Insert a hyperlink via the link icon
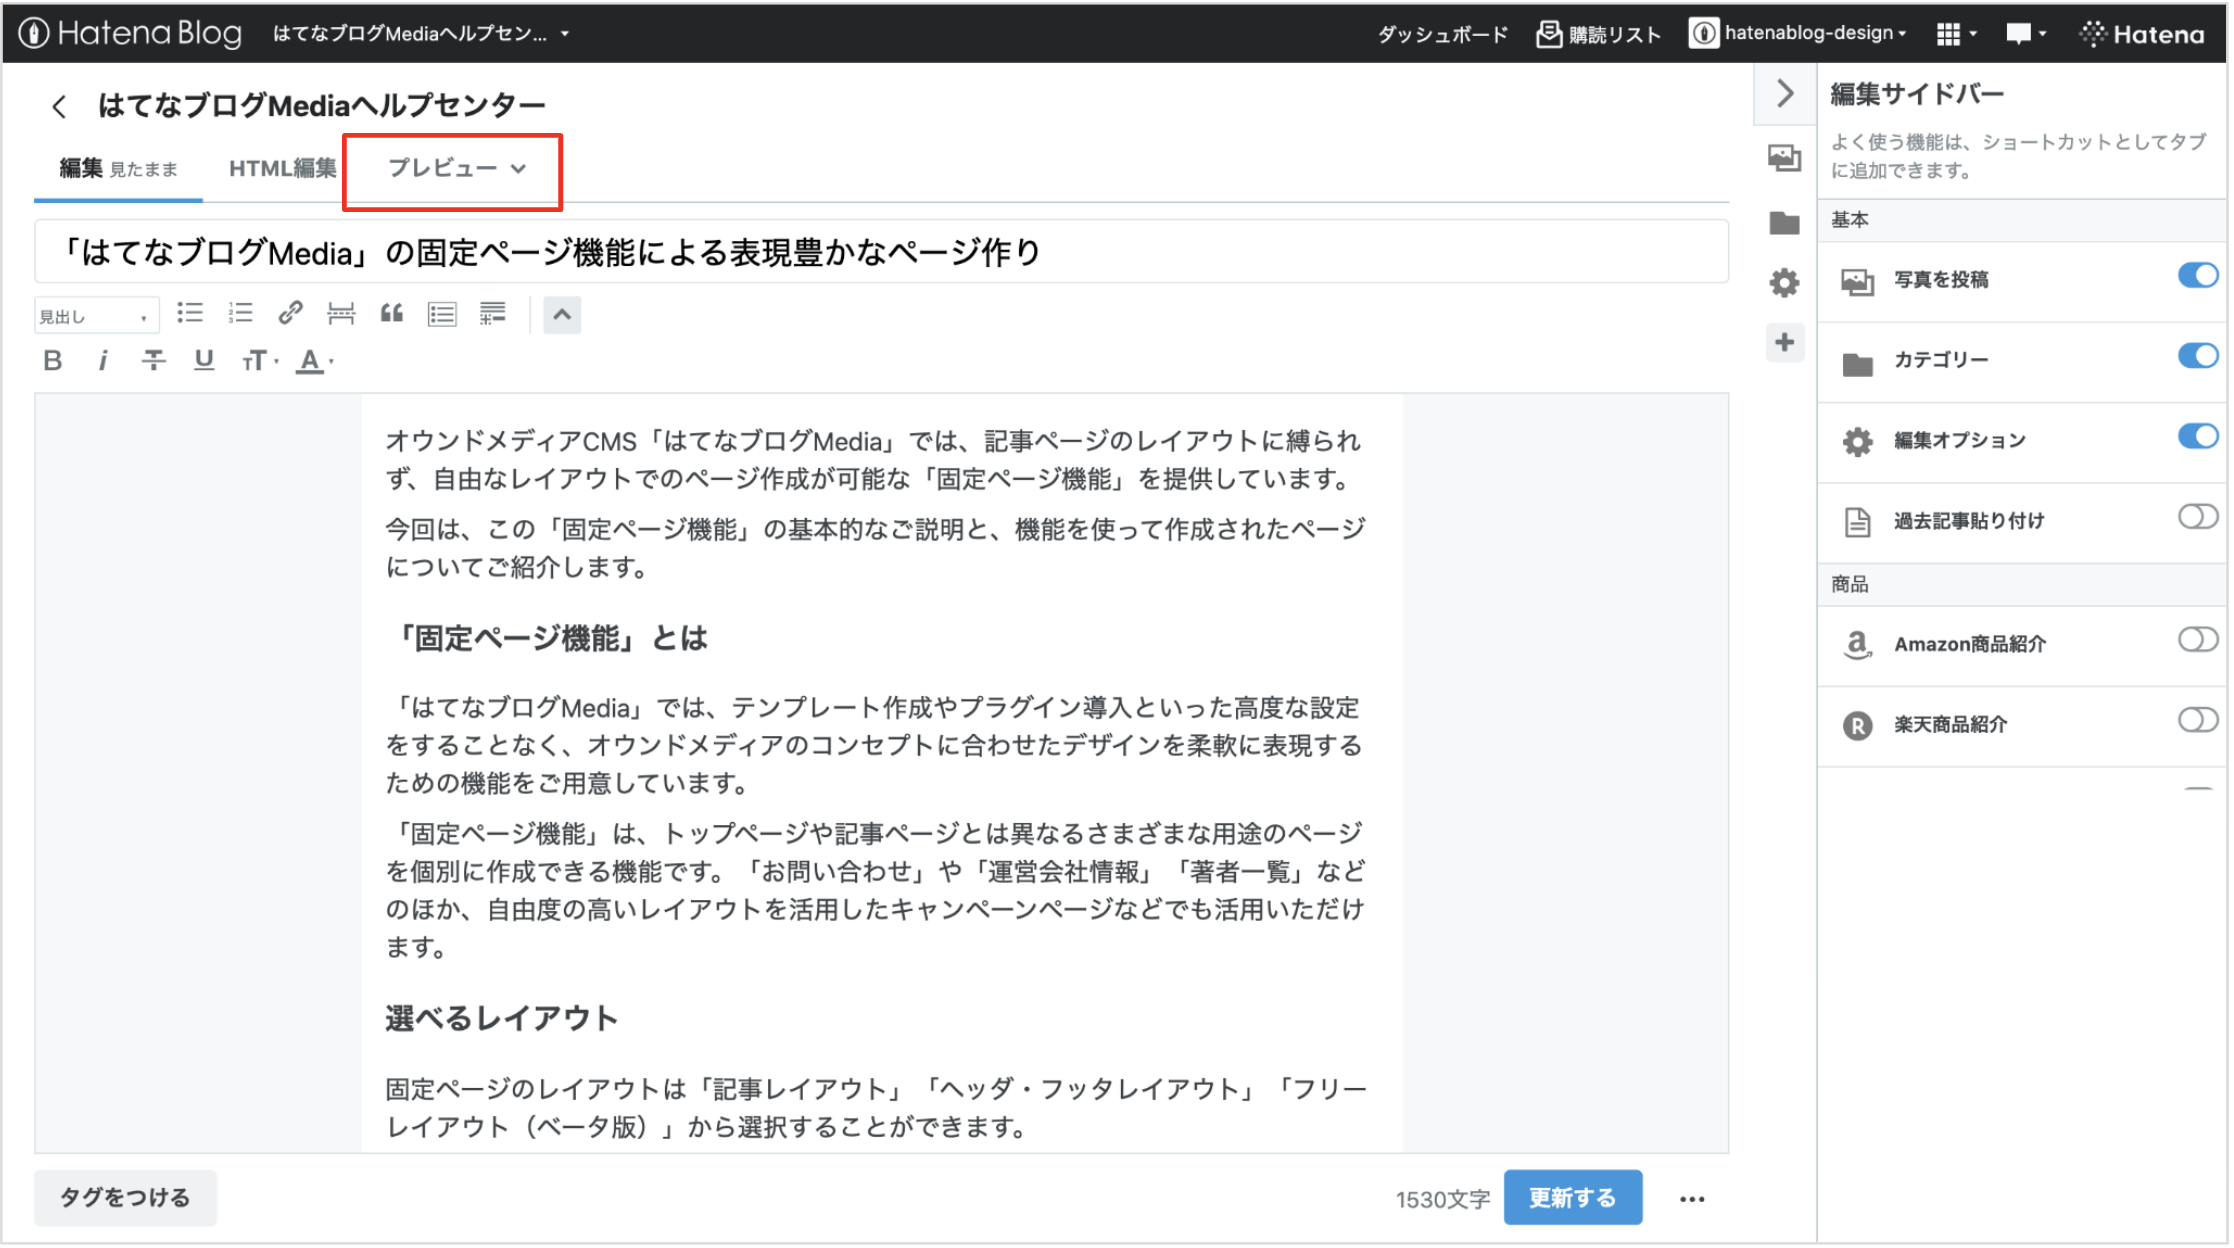The width and height of the screenshot is (2234, 1248). [290, 314]
